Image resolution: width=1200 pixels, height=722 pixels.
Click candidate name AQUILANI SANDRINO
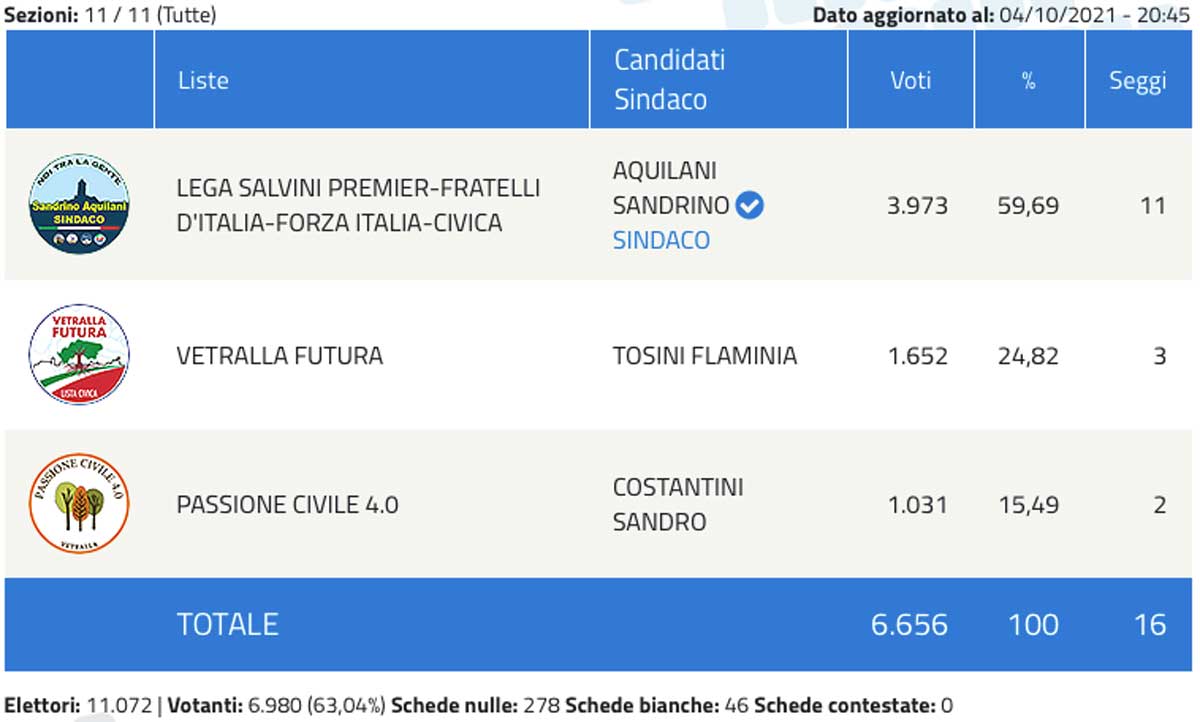click(669, 188)
